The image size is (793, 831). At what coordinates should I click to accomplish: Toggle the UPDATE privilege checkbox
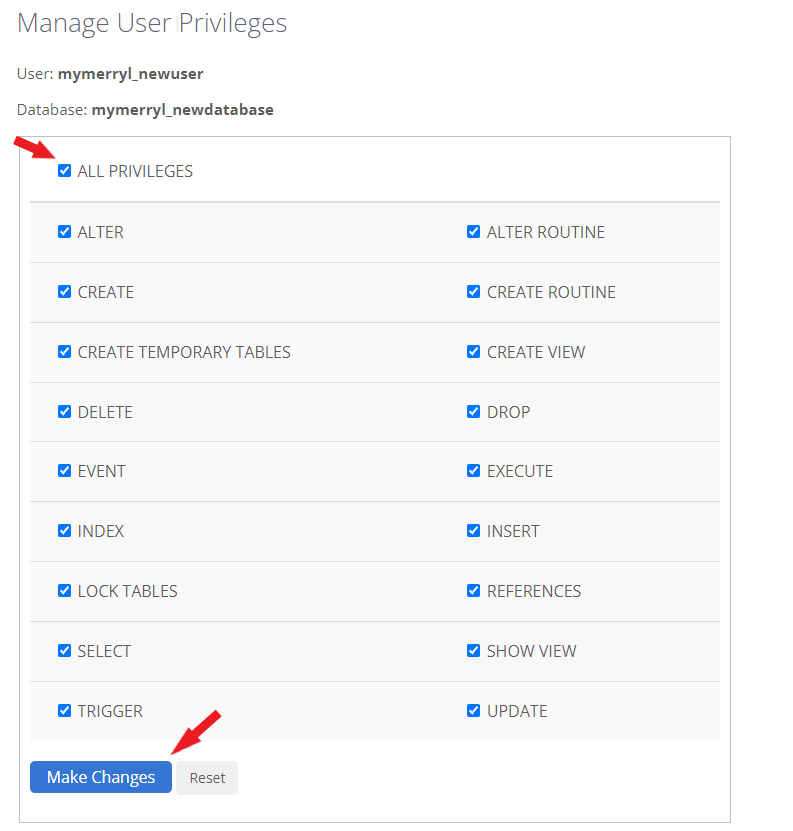473,710
